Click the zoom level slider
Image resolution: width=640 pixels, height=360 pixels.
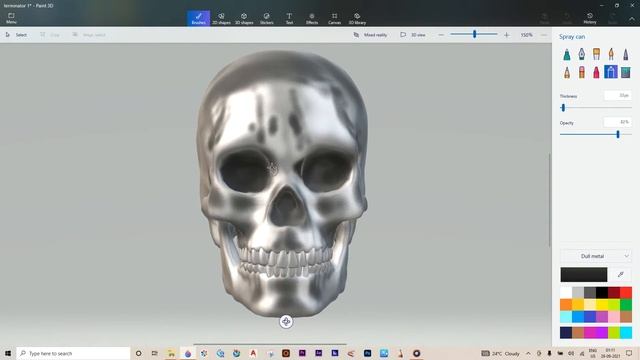[474, 35]
